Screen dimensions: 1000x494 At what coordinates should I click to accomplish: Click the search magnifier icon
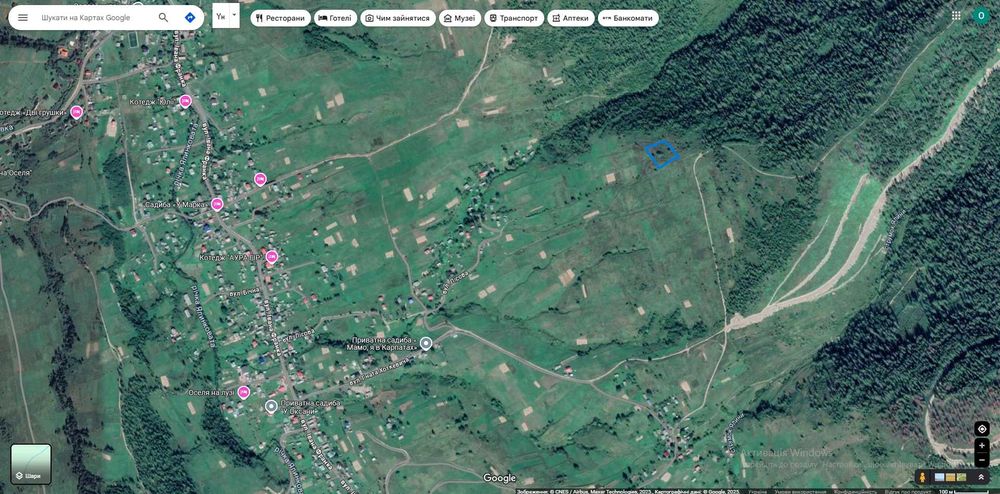tap(164, 18)
